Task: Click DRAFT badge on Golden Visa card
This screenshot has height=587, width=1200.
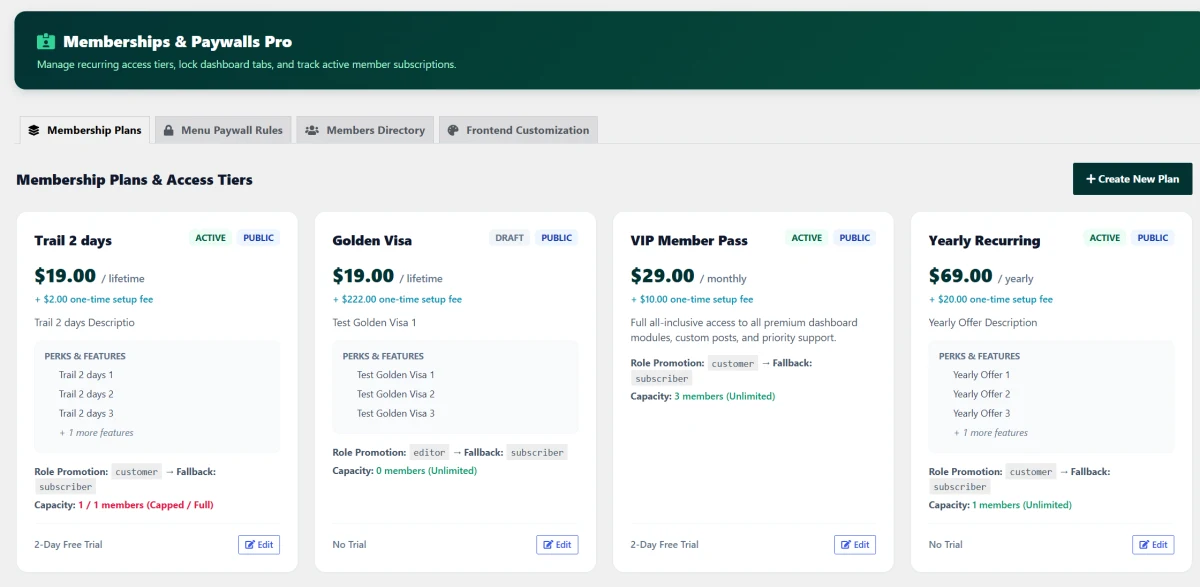Action: click(x=509, y=238)
